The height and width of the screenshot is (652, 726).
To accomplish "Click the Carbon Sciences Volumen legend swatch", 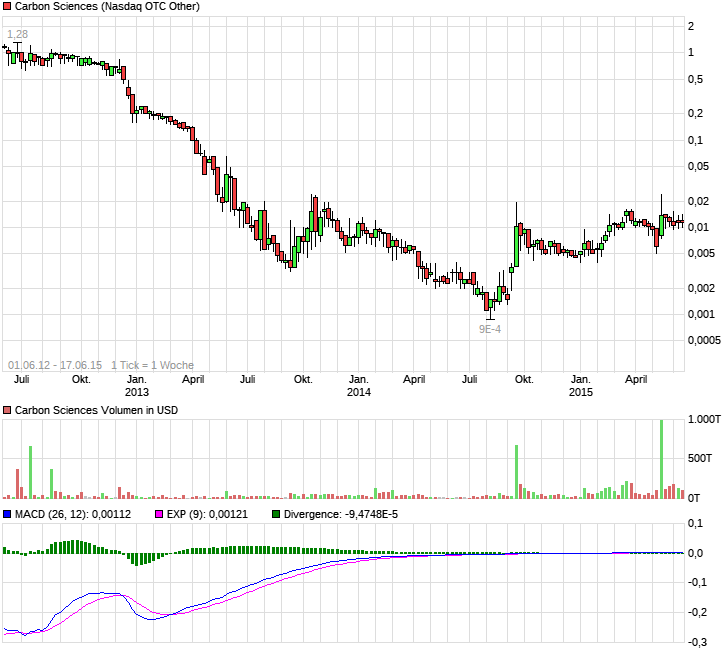I will (x=7, y=410).
